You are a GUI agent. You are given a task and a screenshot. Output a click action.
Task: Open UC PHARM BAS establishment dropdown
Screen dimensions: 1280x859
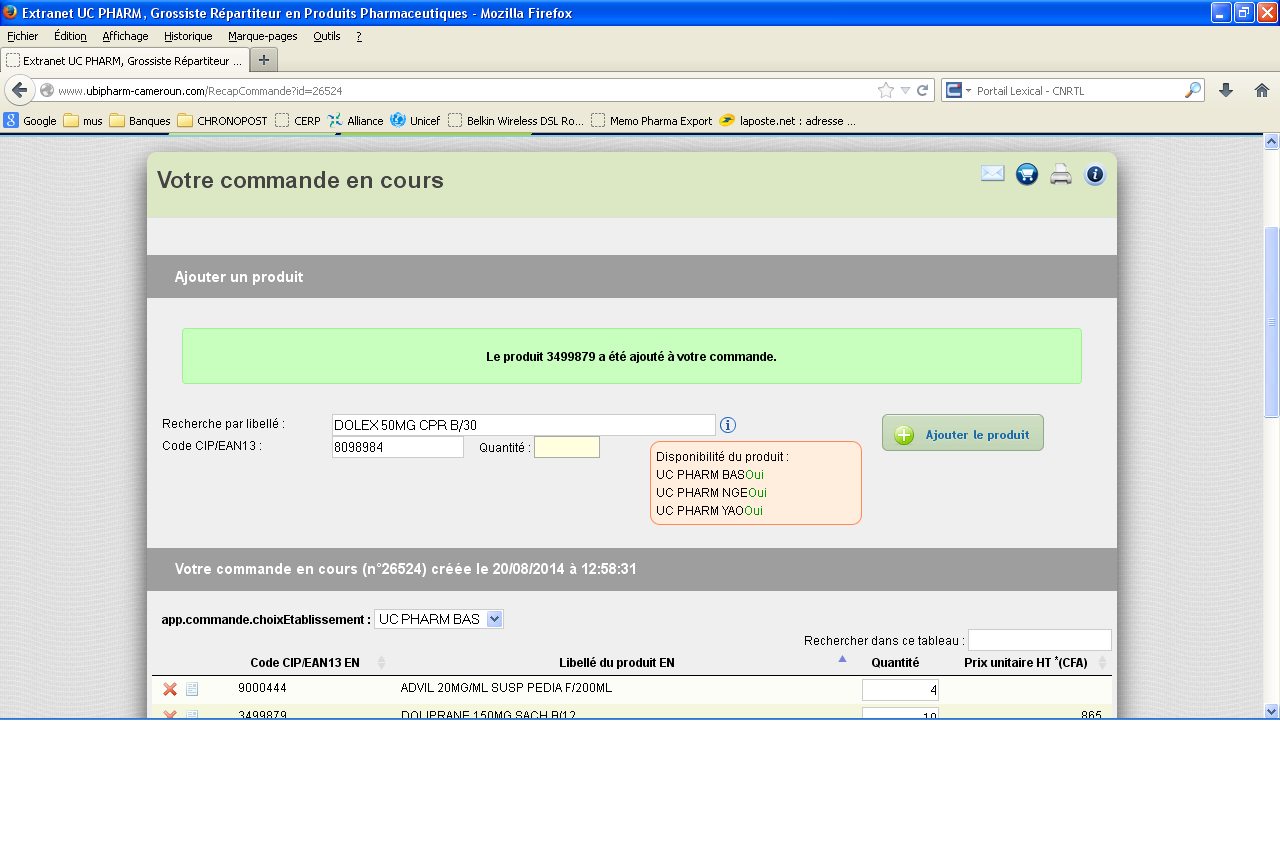tap(439, 619)
